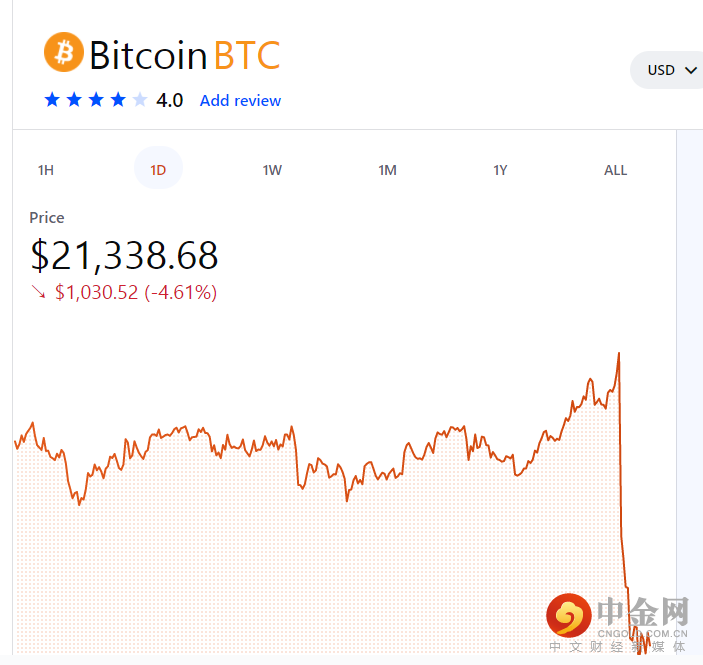
Task: Click the 4.0 rating score
Action: (169, 100)
